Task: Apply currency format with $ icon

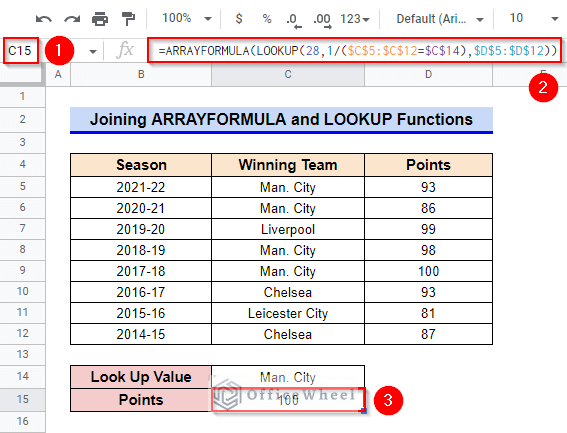Action: [239, 18]
